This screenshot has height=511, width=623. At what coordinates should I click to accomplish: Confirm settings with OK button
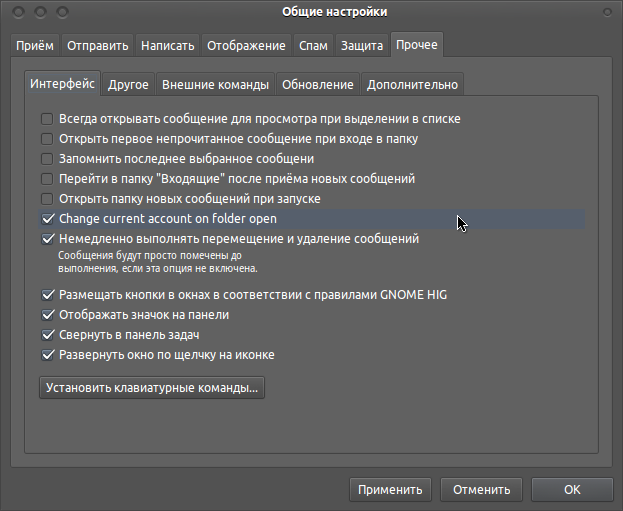click(572, 490)
